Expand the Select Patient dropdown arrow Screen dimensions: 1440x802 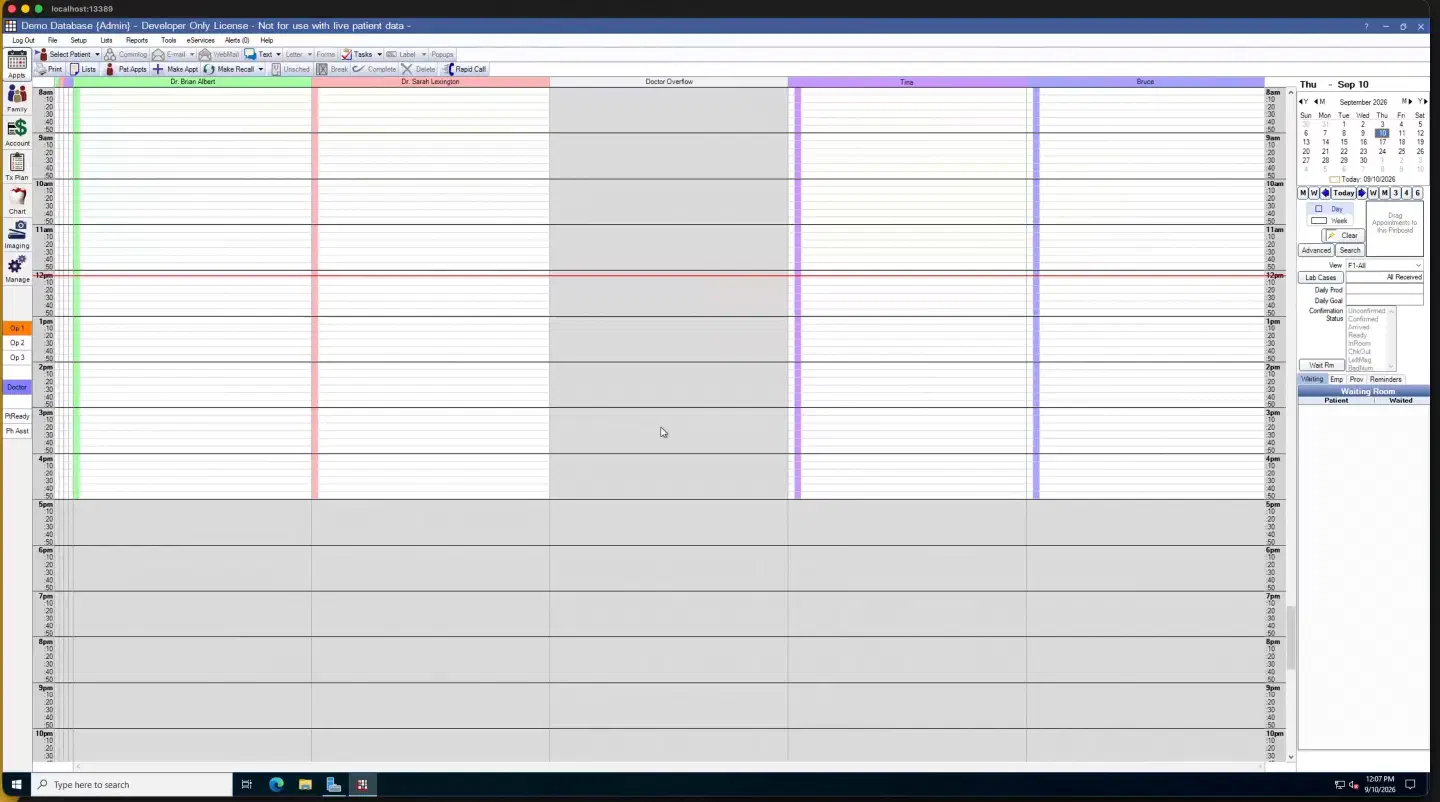(97, 54)
